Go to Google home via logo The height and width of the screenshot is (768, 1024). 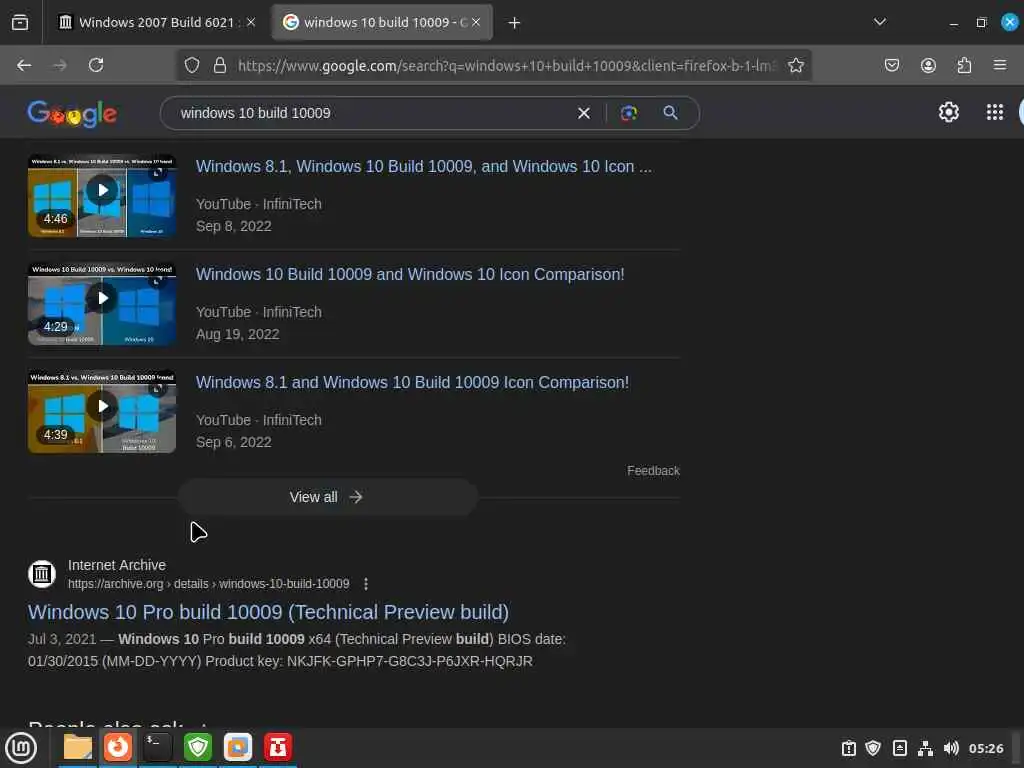pyautogui.click(x=72, y=114)
